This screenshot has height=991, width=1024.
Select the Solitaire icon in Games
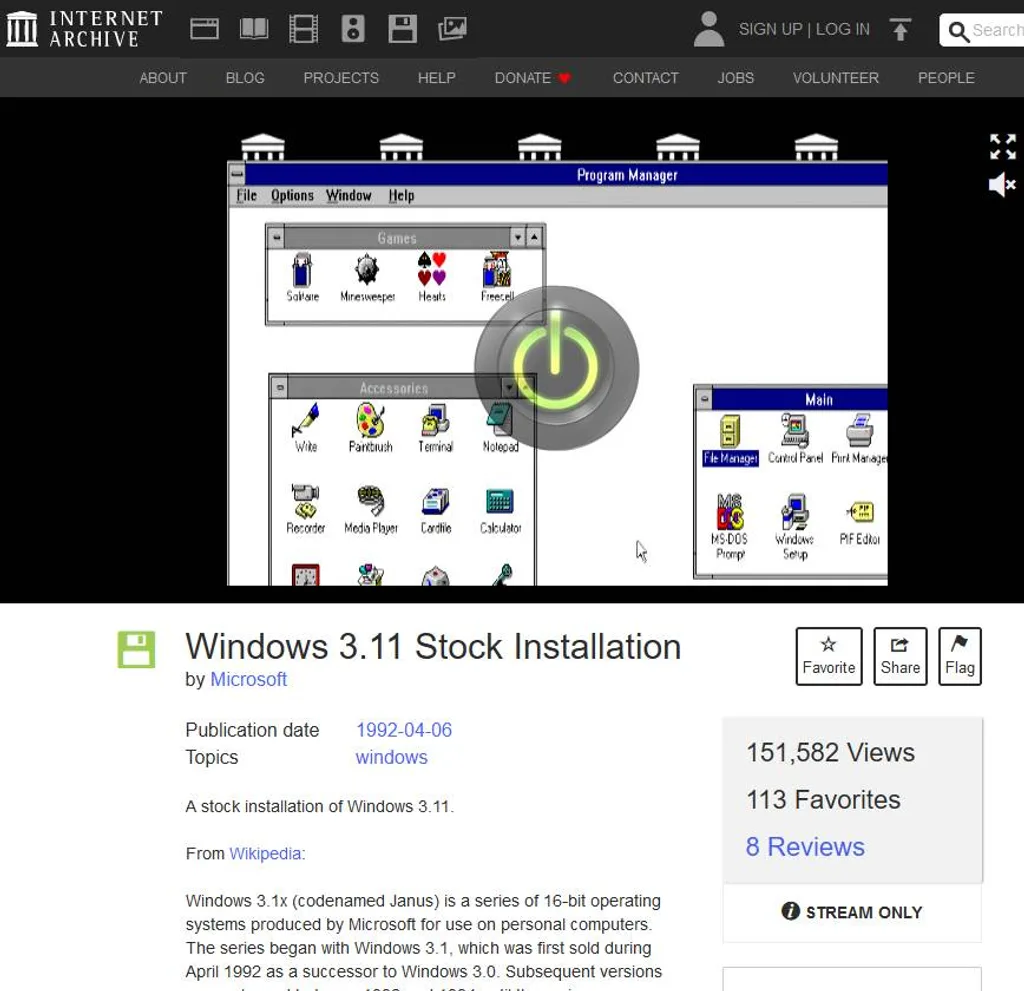[302, 278]
